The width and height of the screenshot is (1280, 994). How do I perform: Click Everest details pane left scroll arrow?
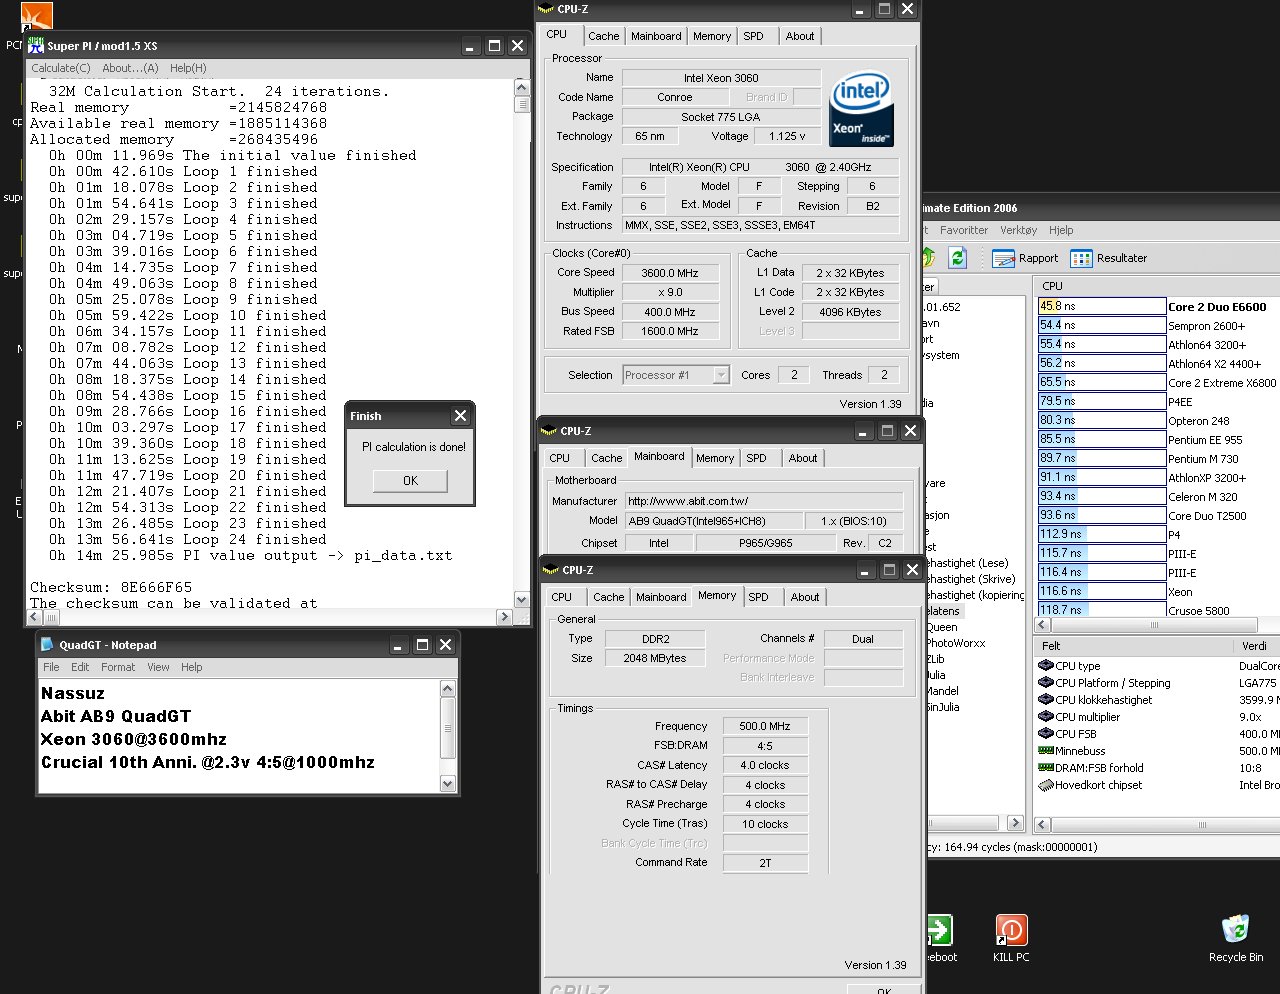1042,825
